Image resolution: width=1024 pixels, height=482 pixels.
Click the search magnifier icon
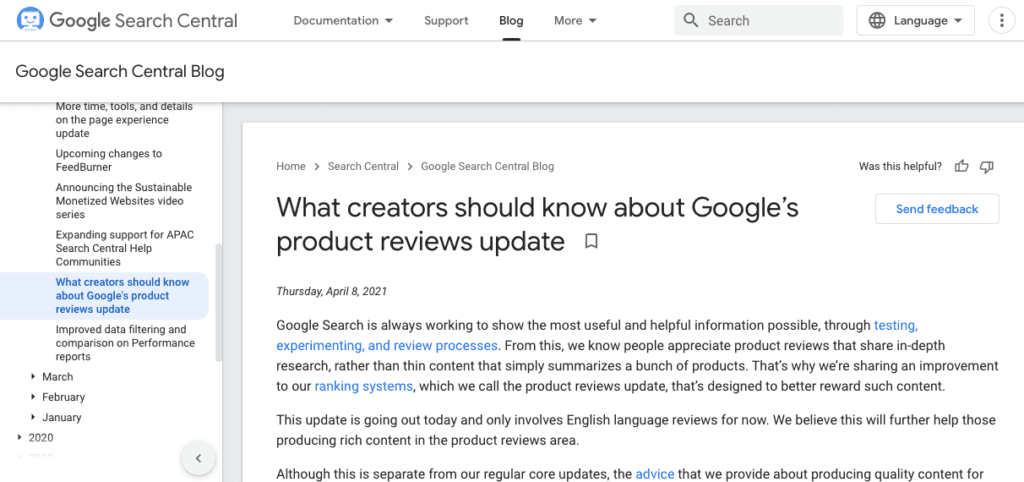tap(690, 20)
